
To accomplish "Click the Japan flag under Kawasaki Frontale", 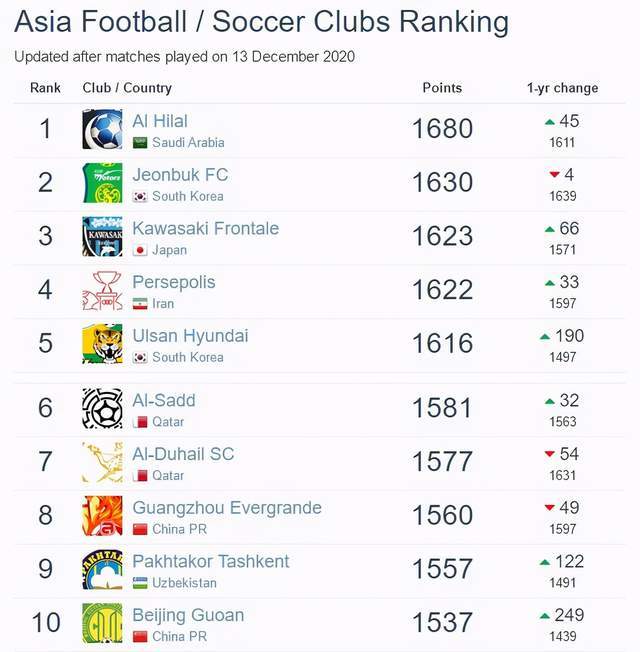I will pyautogui.click(x=140, y=250).
